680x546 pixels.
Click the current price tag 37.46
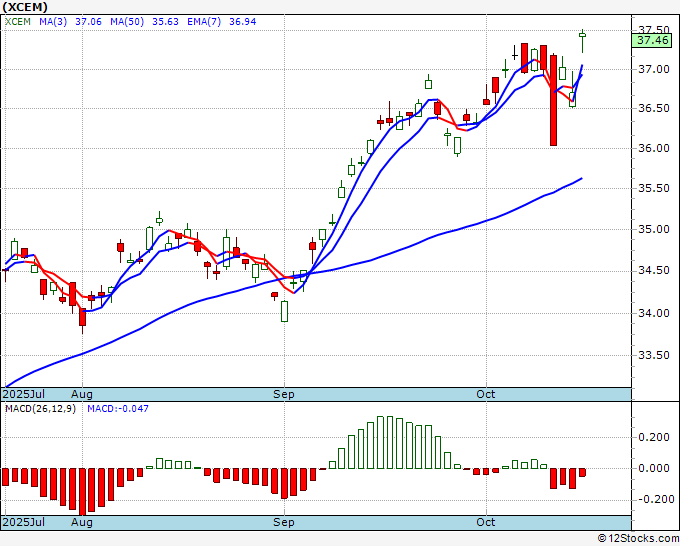(x=652, y=41)
